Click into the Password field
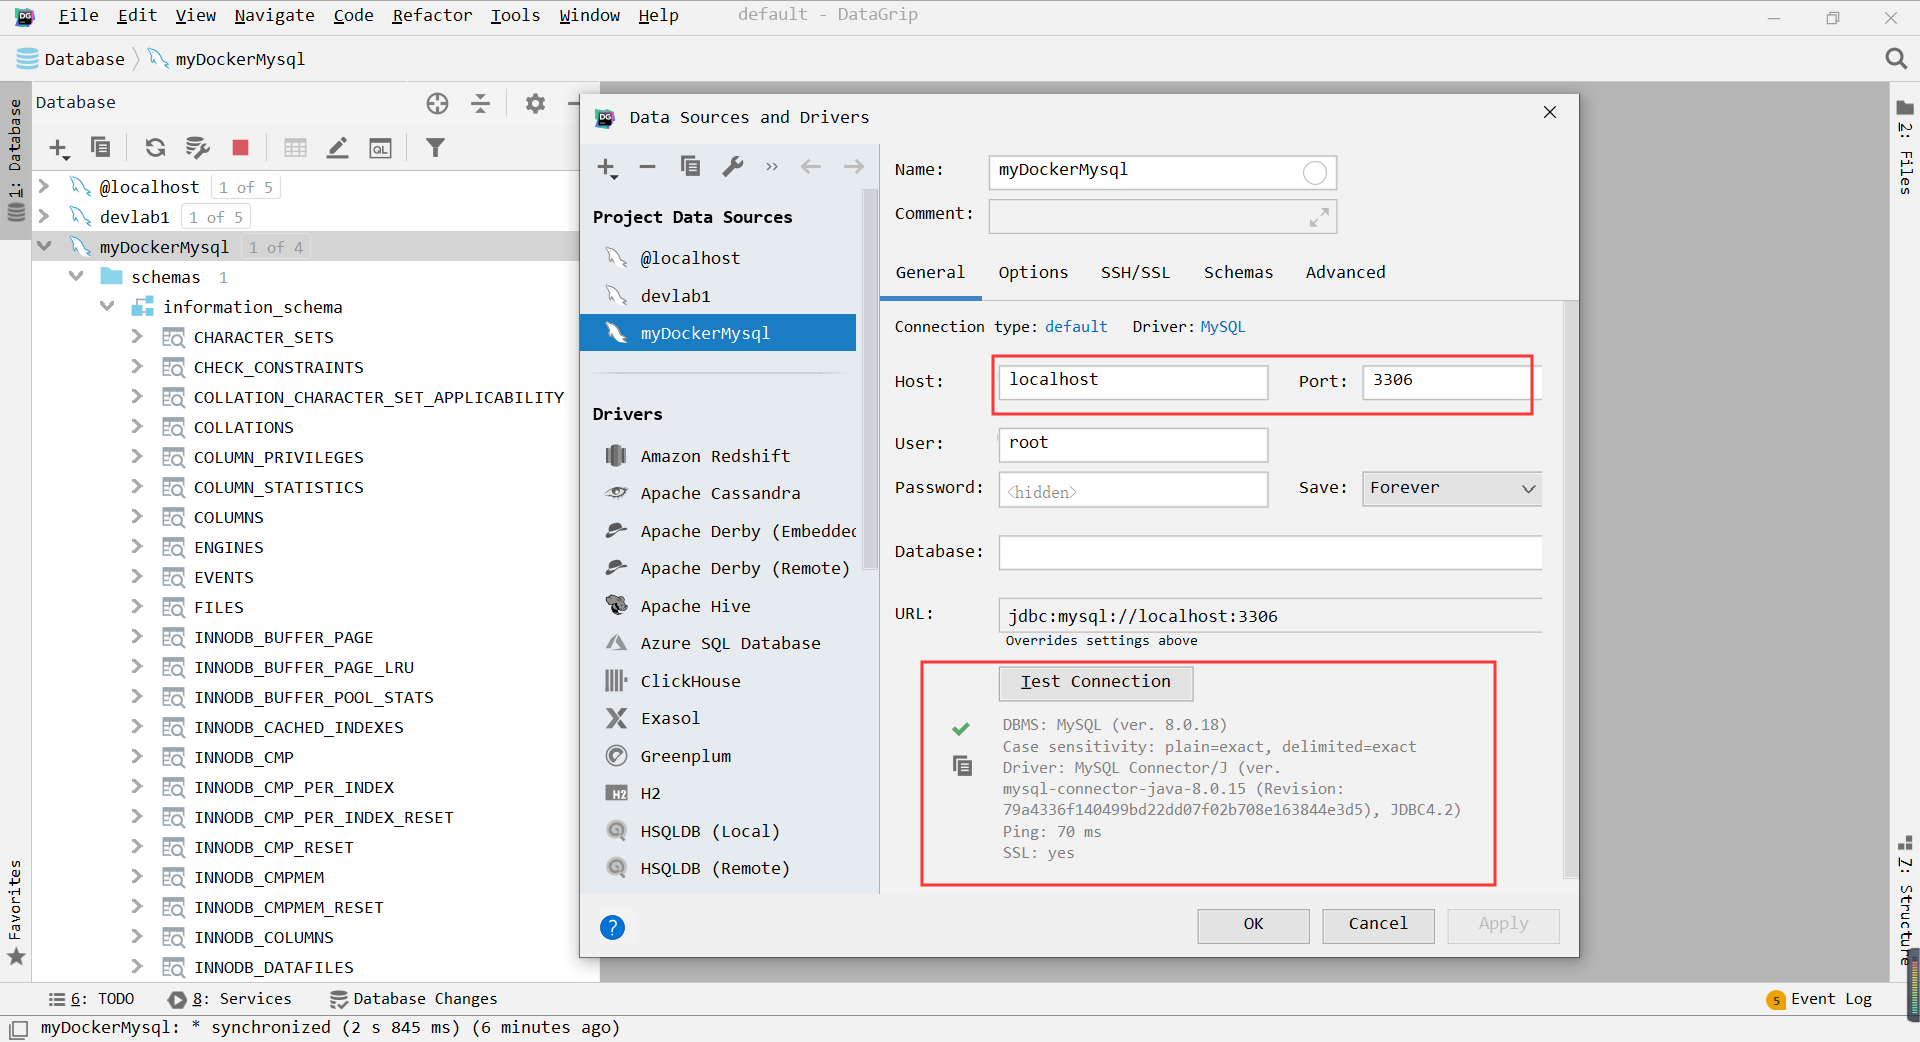The image size is (1920, 1042). pyautogui.click(x=1133, y=490)
